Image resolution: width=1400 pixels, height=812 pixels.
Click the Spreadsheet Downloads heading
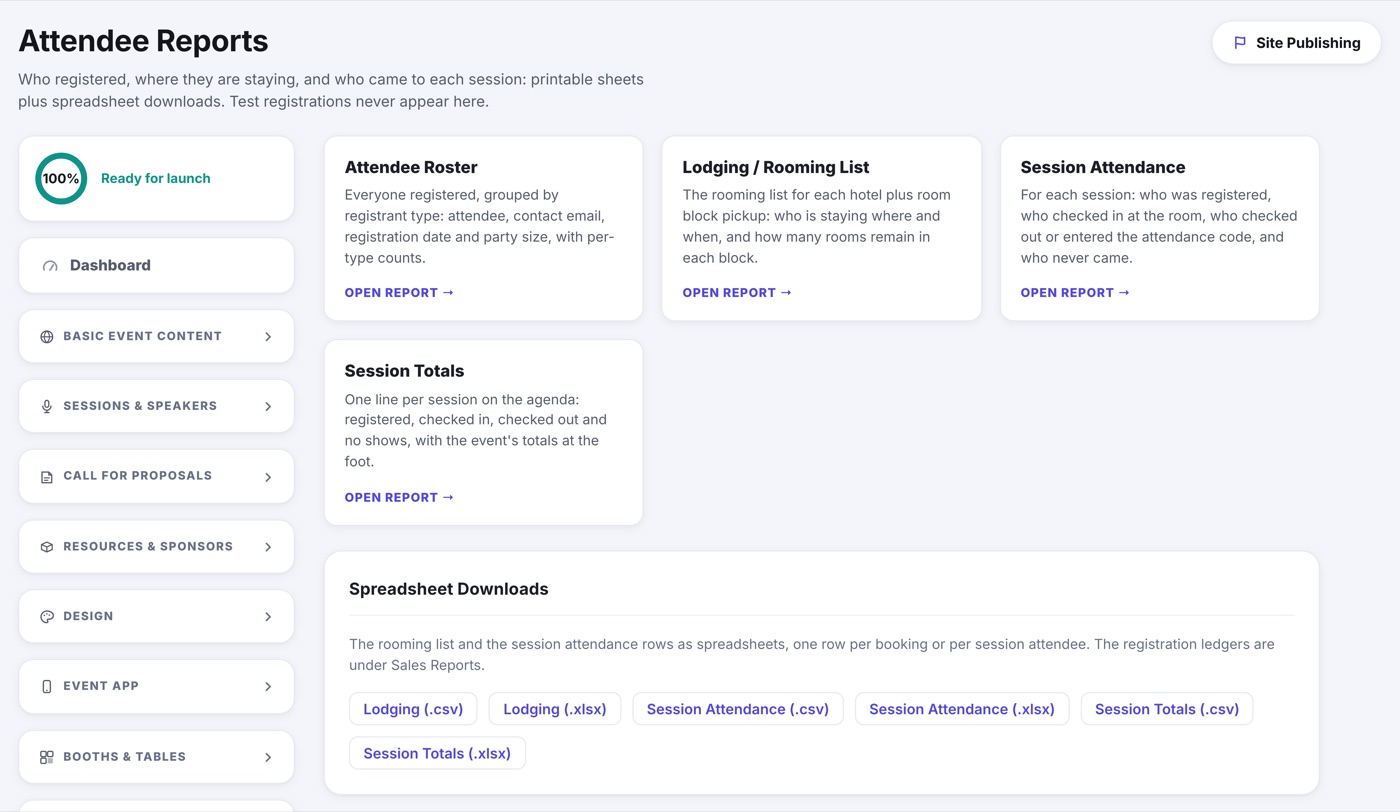pyautogui.click(x=449, y=589)
